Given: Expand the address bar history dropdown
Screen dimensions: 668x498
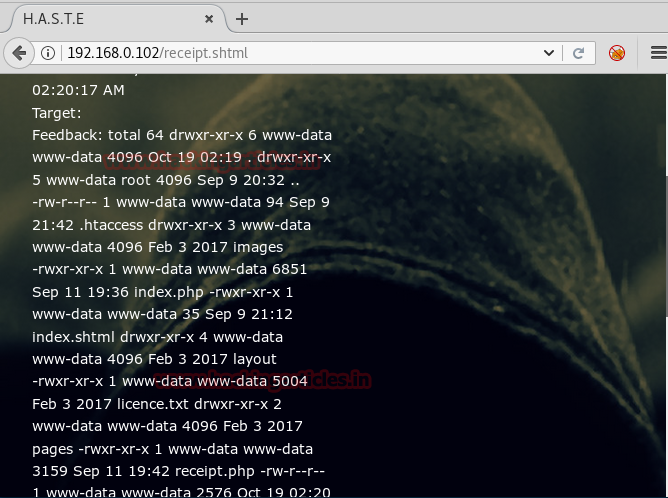Looking at the screenshot, I should [549, 53].
